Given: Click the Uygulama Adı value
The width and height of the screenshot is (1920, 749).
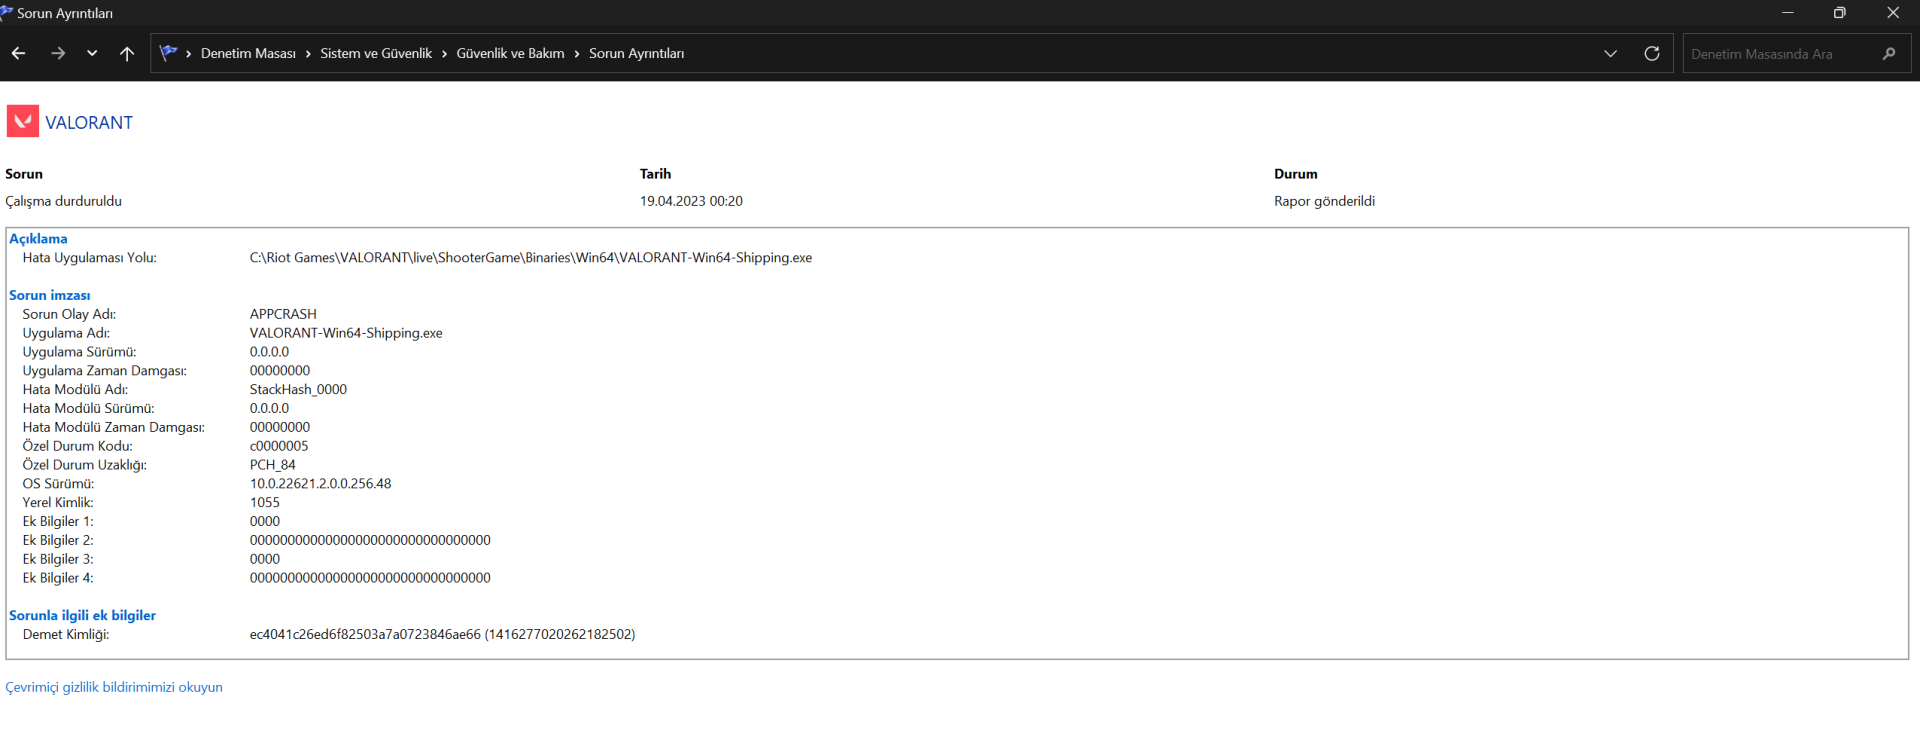Looking at the screenshot, I should point(346,333).
